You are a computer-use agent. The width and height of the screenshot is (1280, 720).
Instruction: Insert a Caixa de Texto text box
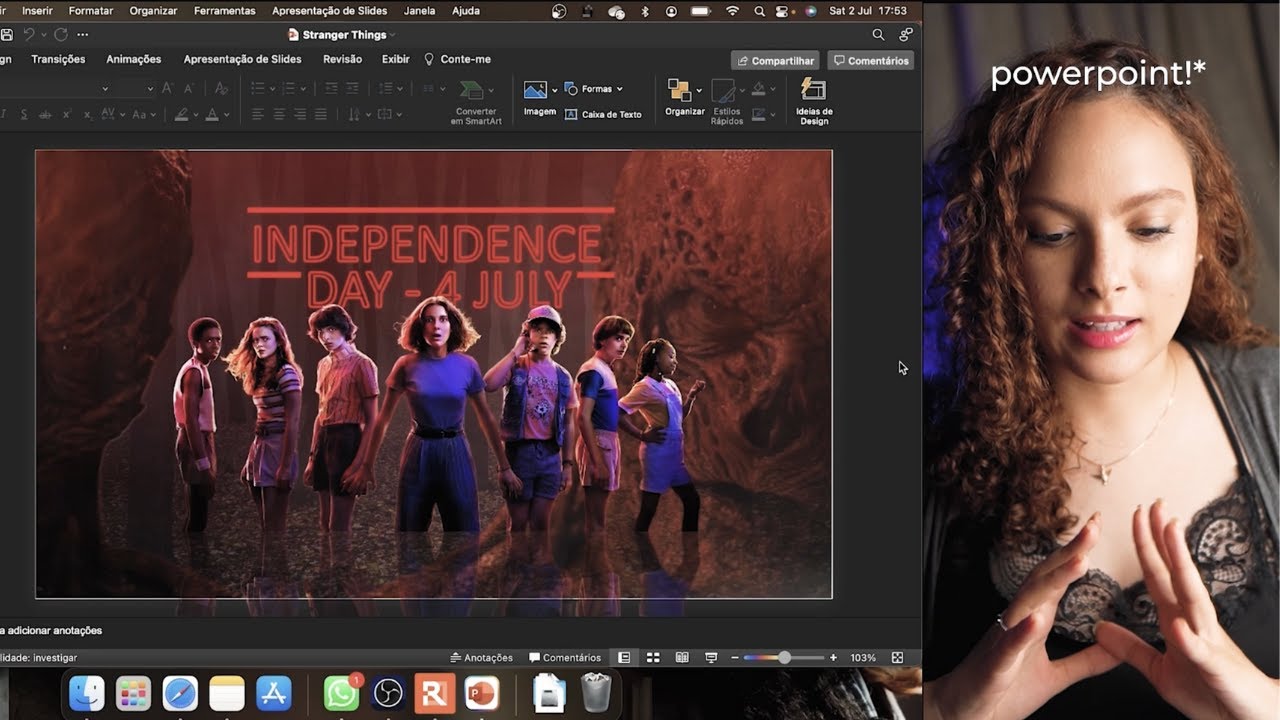point(603,114)
